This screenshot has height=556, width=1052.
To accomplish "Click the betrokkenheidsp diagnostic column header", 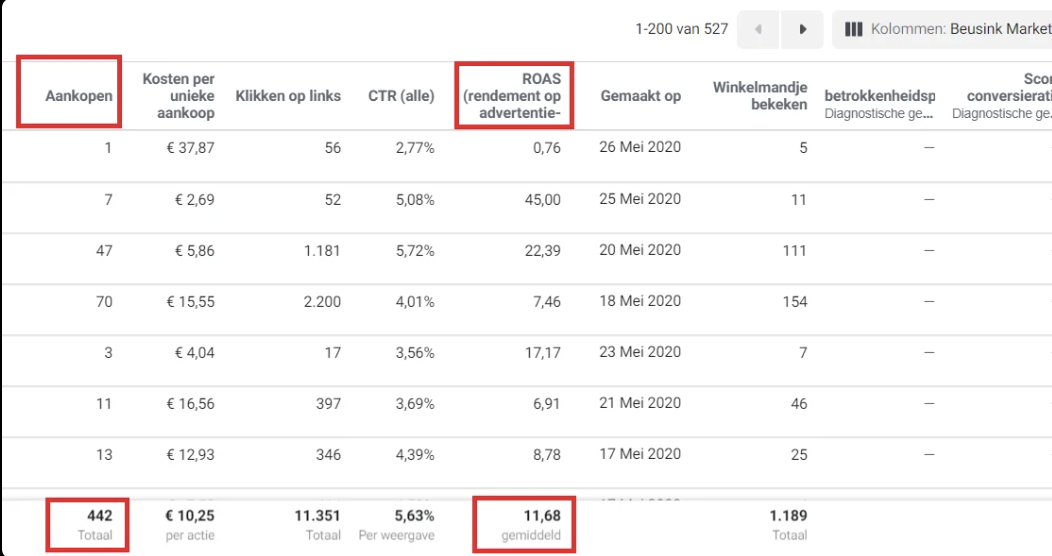I will click(880, 104).
